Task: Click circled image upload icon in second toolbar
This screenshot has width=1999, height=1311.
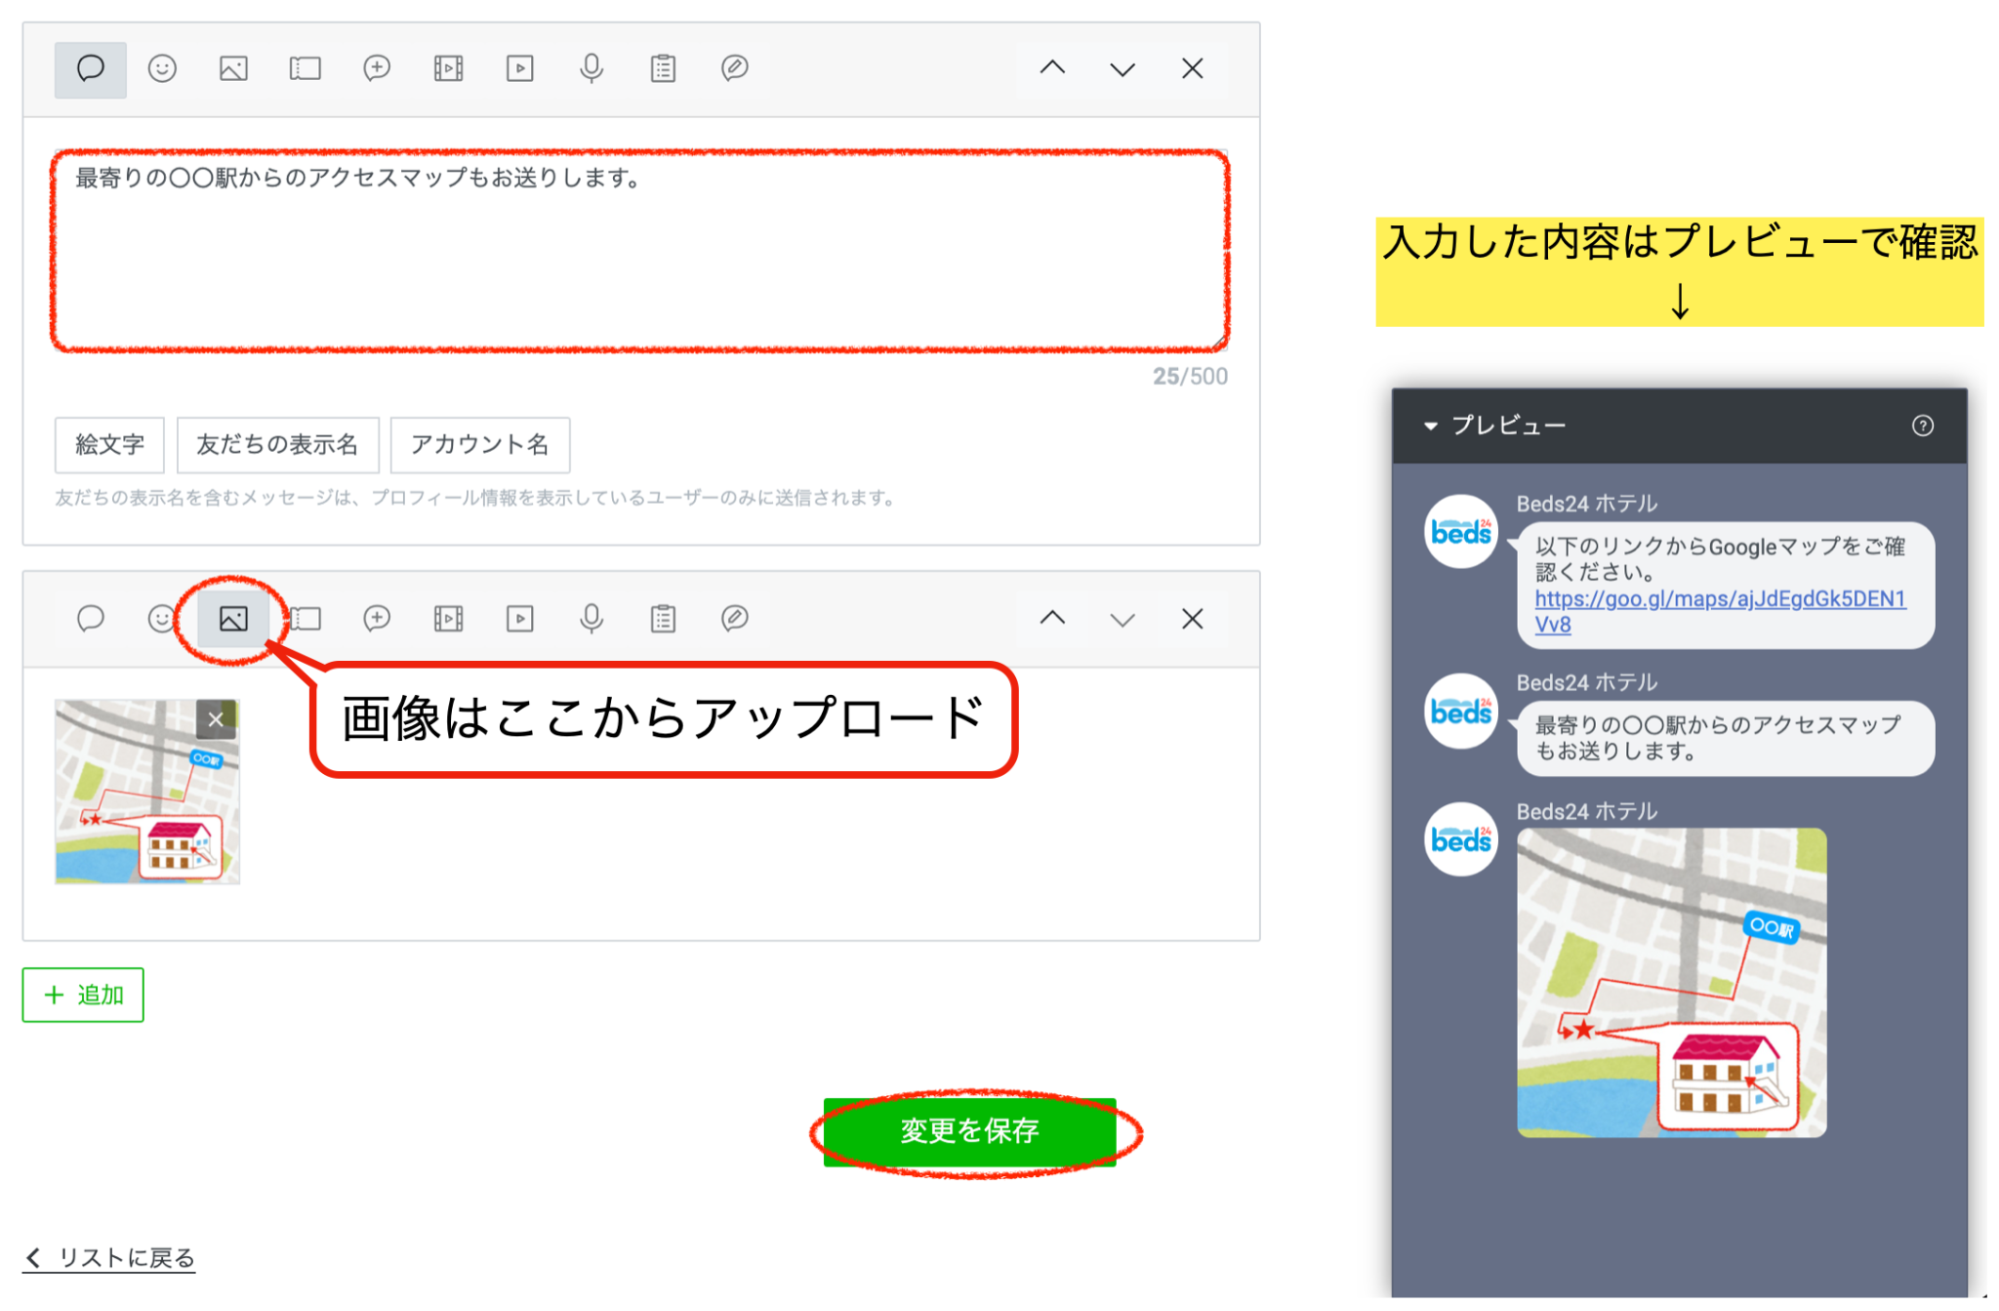Action: 233,619
